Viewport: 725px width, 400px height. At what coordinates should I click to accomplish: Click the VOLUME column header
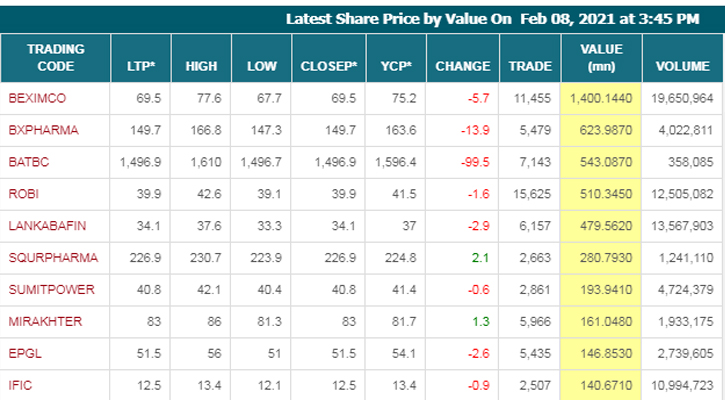(x=682, y=66)
